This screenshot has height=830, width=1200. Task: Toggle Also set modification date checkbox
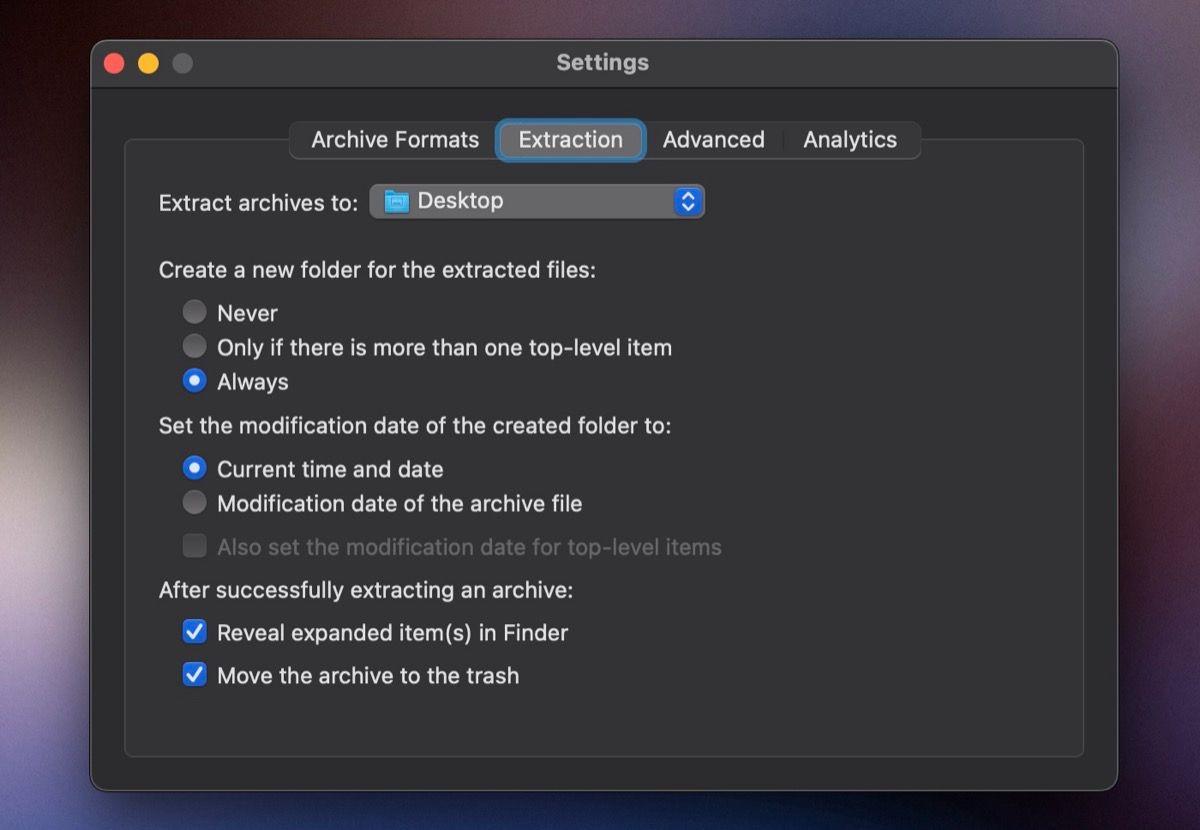click(195, 546)
